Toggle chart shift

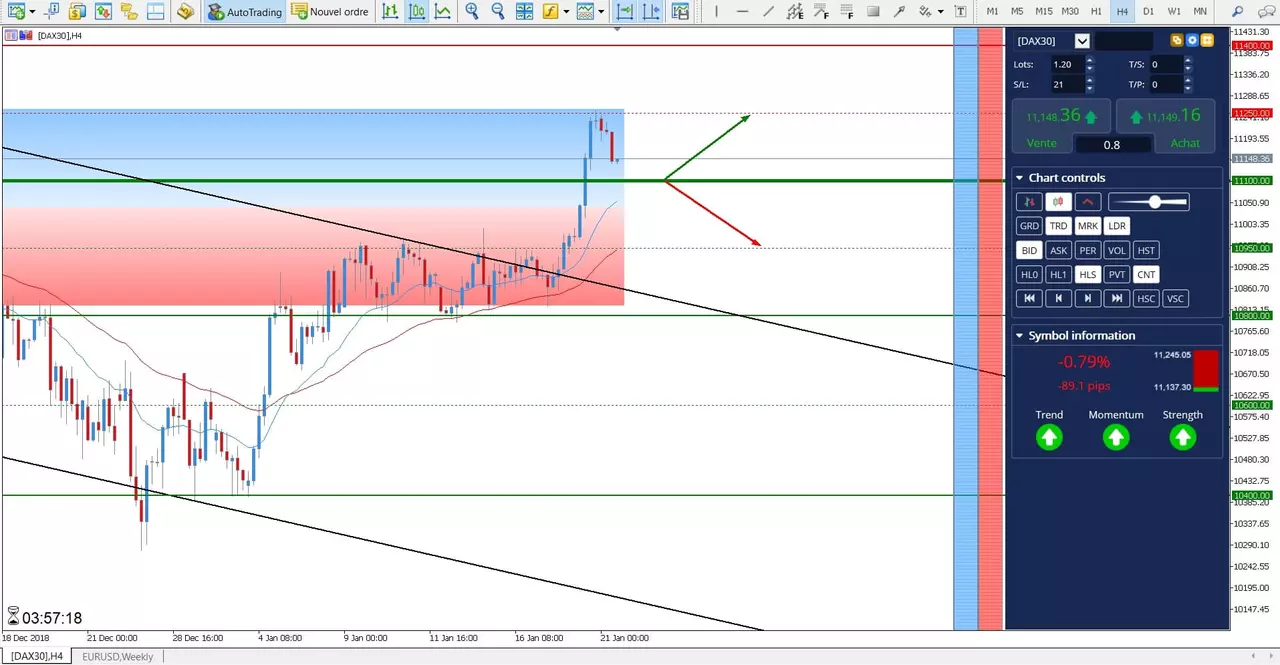[651, 12]
